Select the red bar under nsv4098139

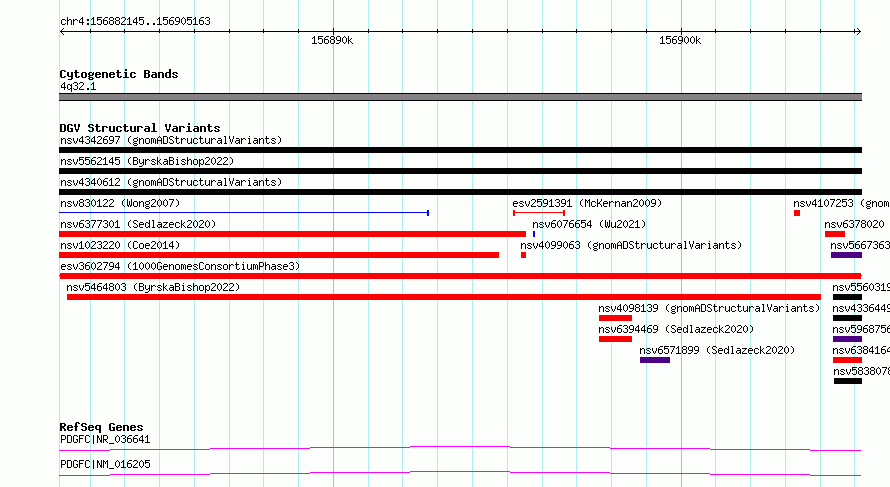615,318
